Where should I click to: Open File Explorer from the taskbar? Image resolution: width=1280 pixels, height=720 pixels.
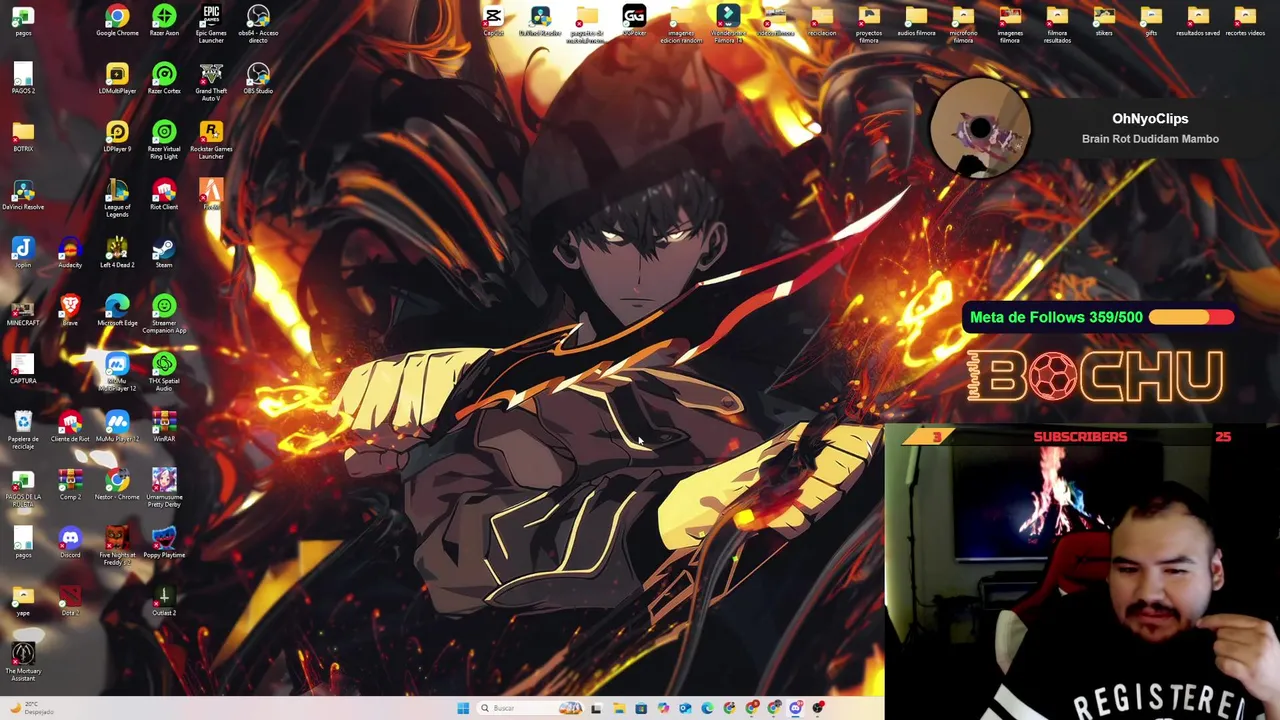coord(619,708)
